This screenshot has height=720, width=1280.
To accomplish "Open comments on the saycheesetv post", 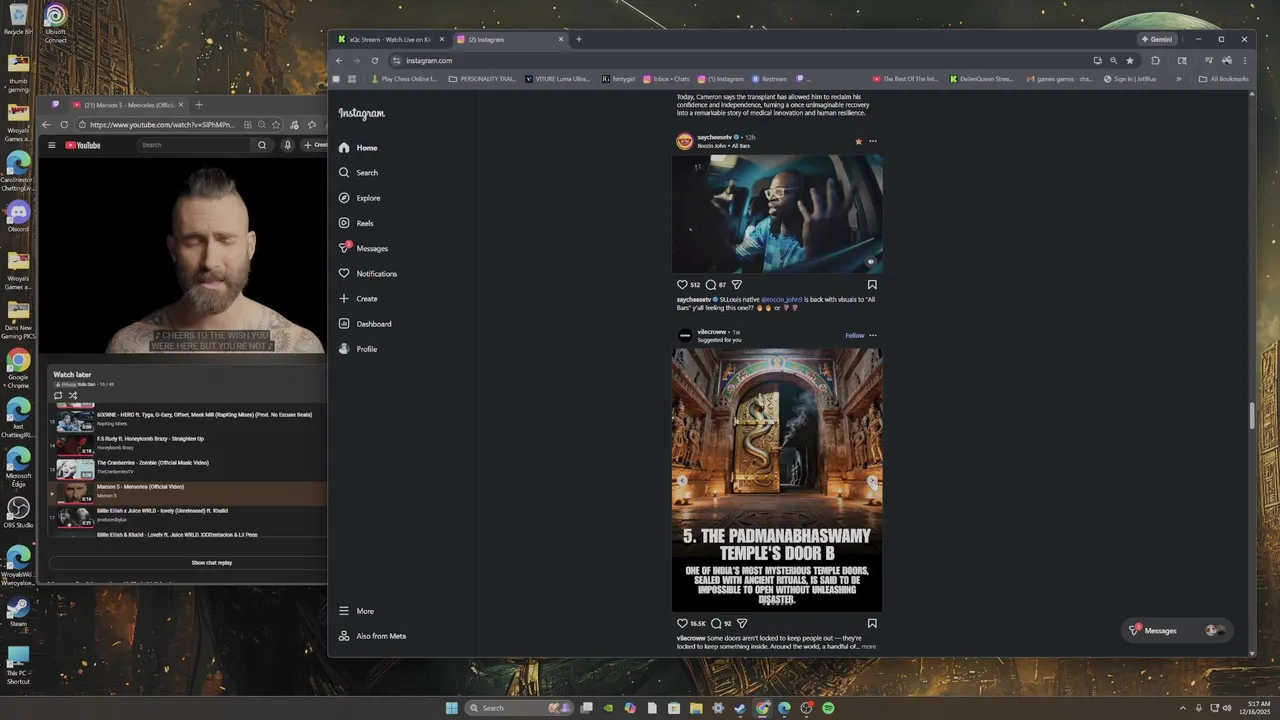I will pyautogui.click(x=711, y=285).
